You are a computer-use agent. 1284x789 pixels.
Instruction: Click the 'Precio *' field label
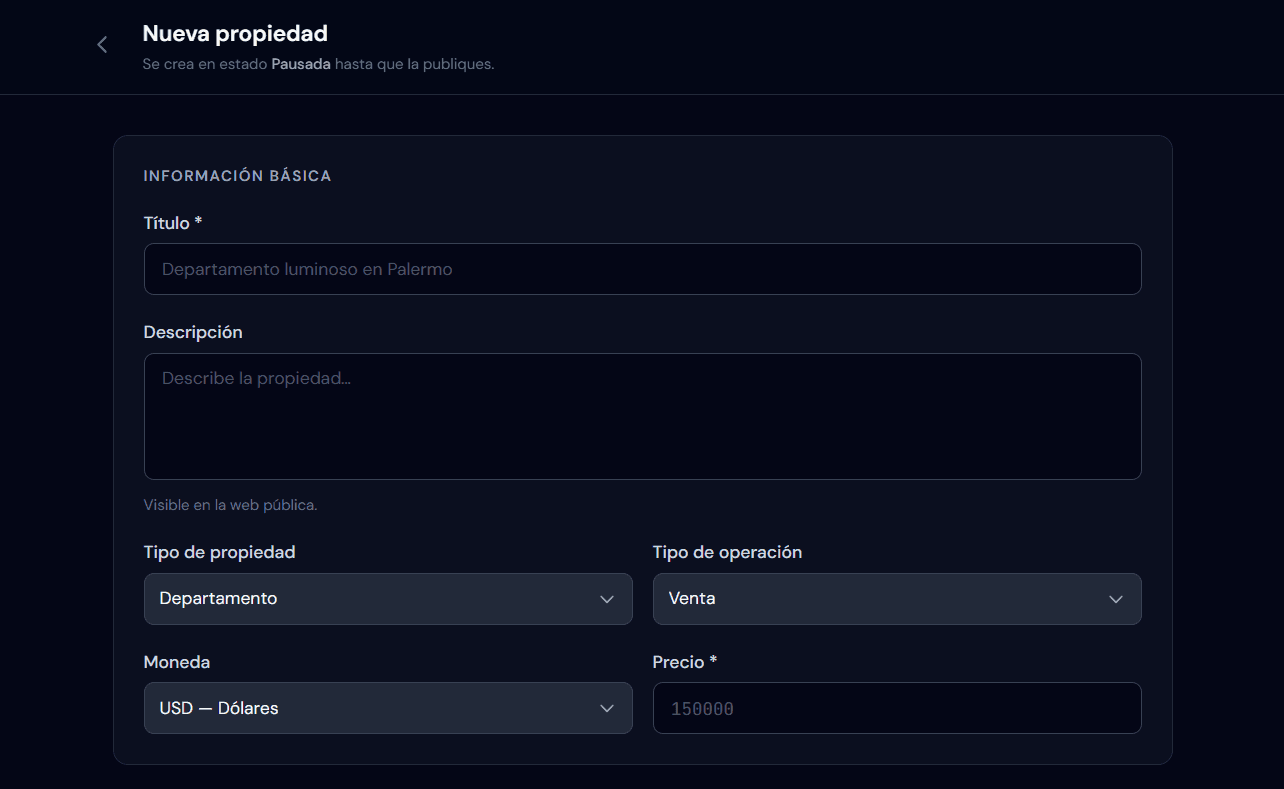(685, 662)
